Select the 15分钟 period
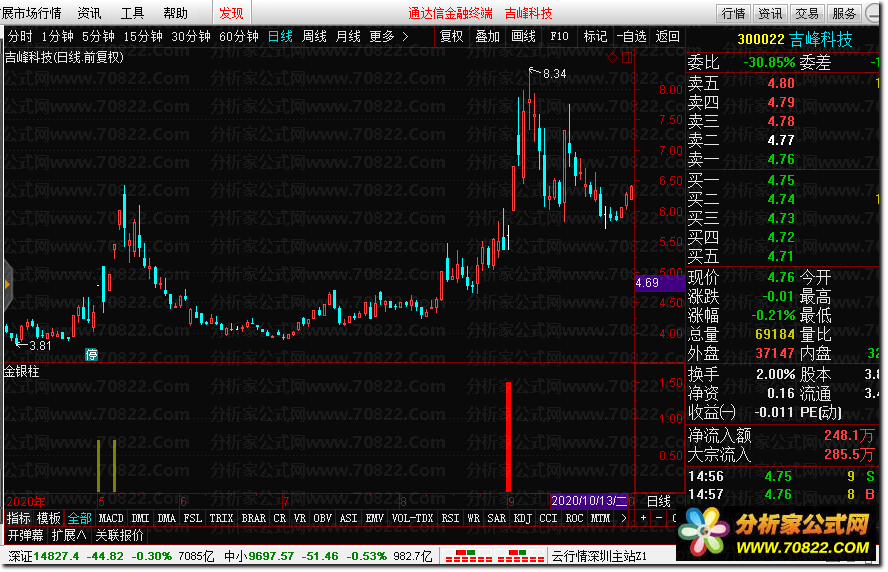The width and height of the screenshot is (888, 572). (143, 37)
